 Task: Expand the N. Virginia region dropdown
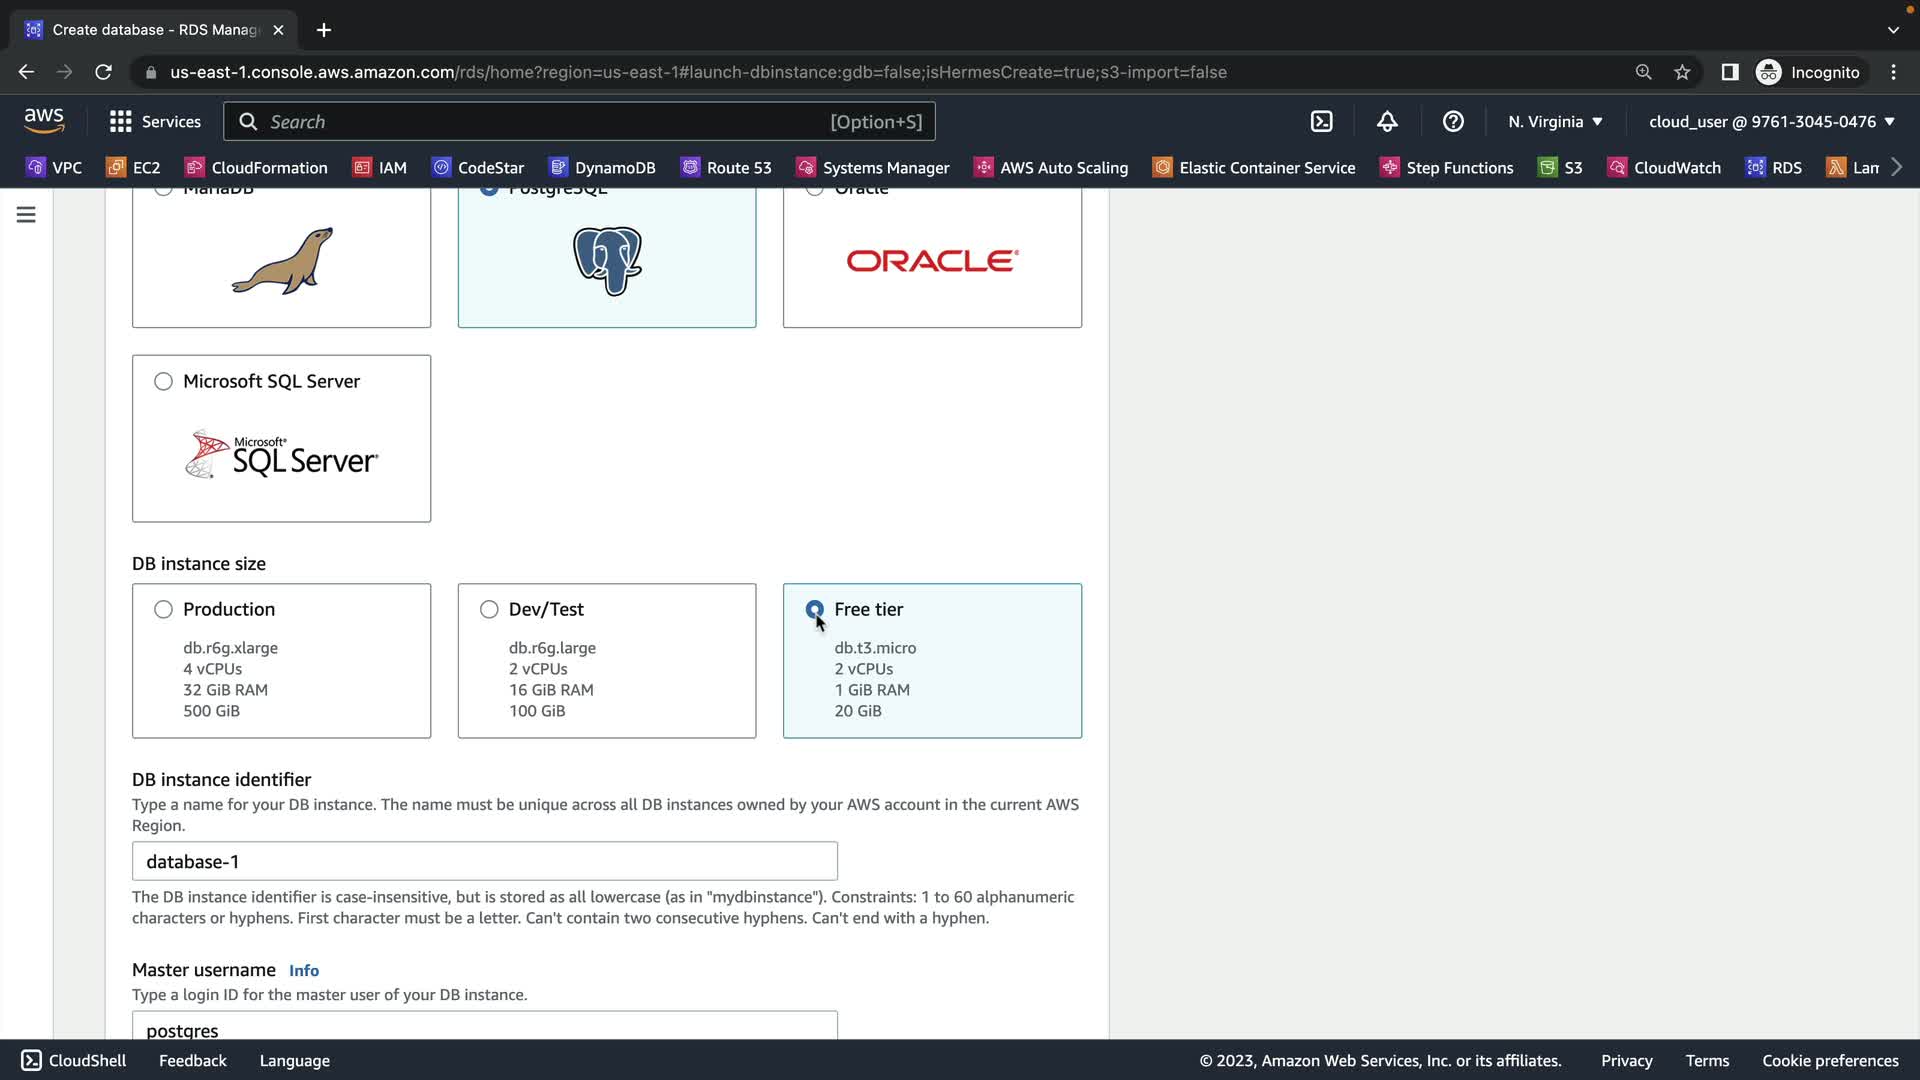click(x=1555, y=121)
